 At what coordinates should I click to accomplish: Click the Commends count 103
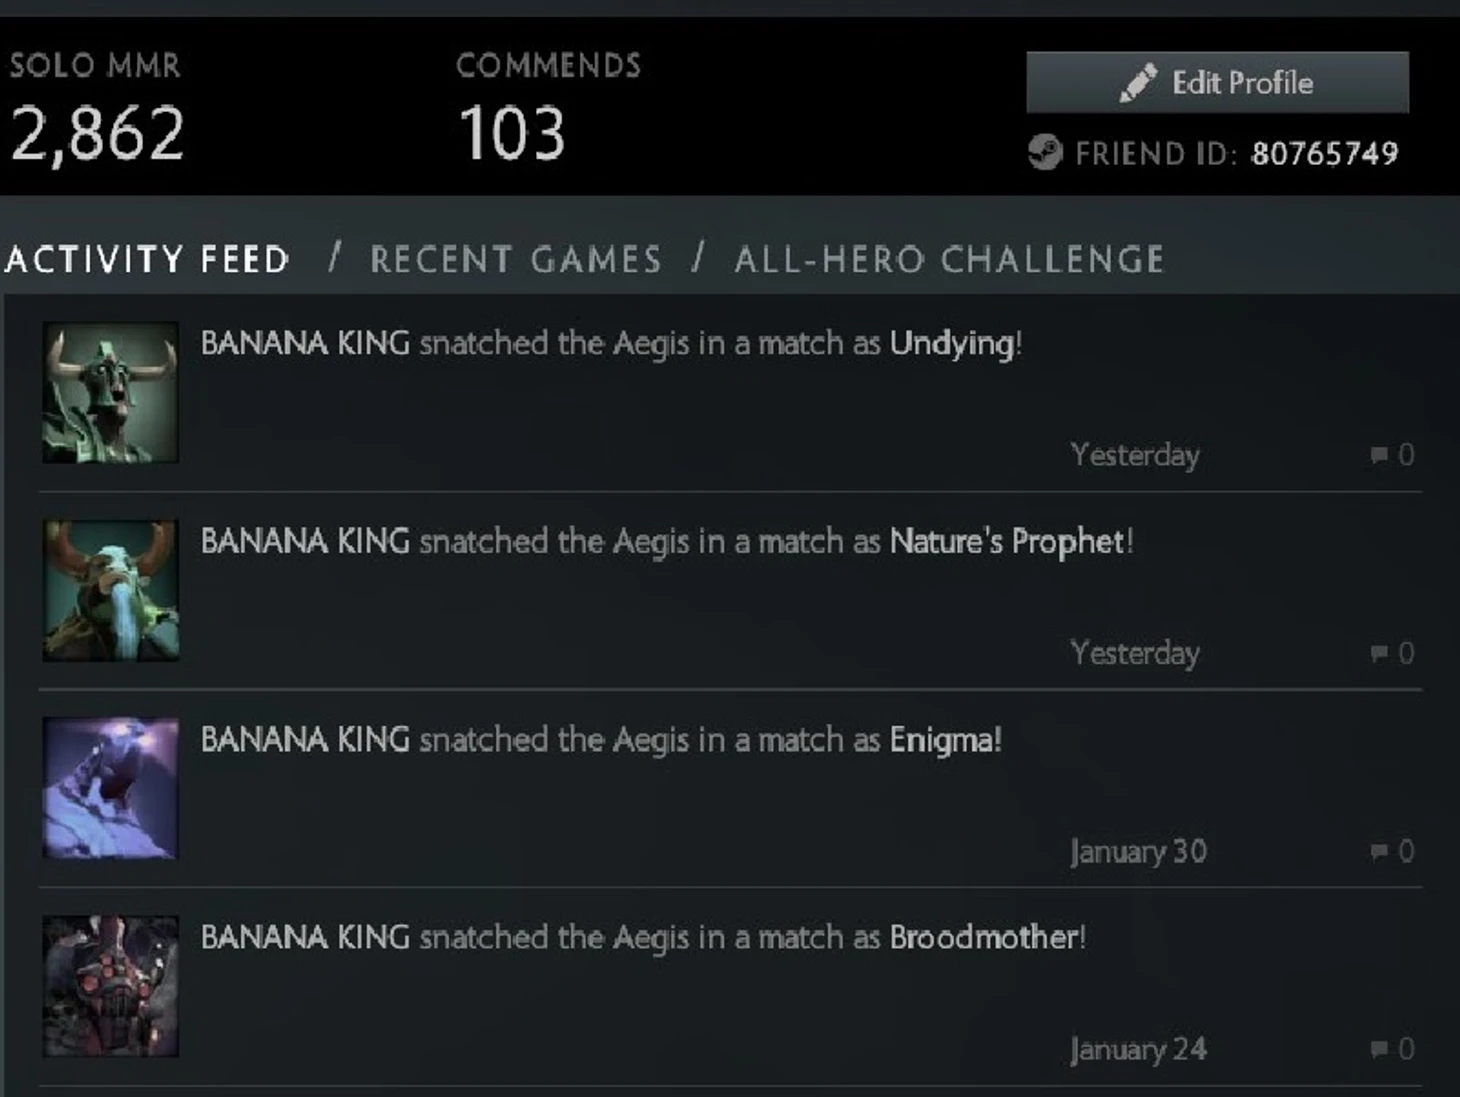(x=511, y=134)
